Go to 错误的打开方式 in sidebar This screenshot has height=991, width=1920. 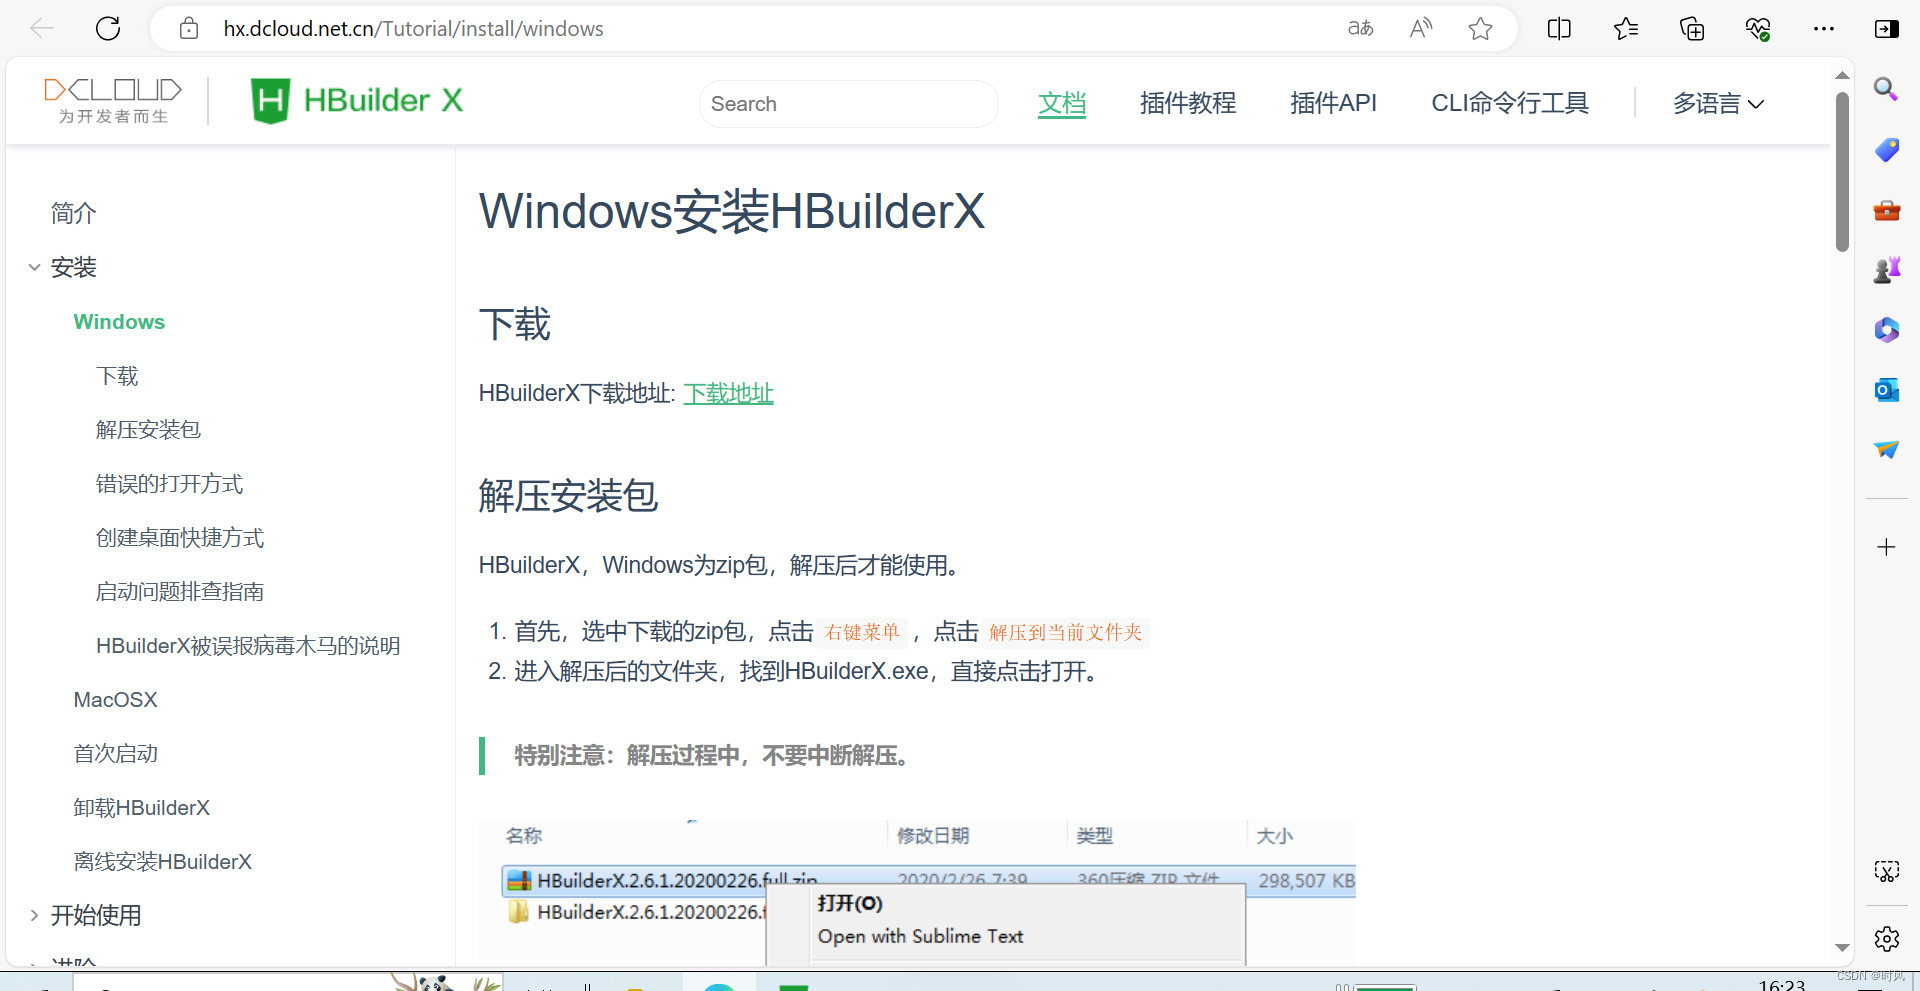point(169,484)
